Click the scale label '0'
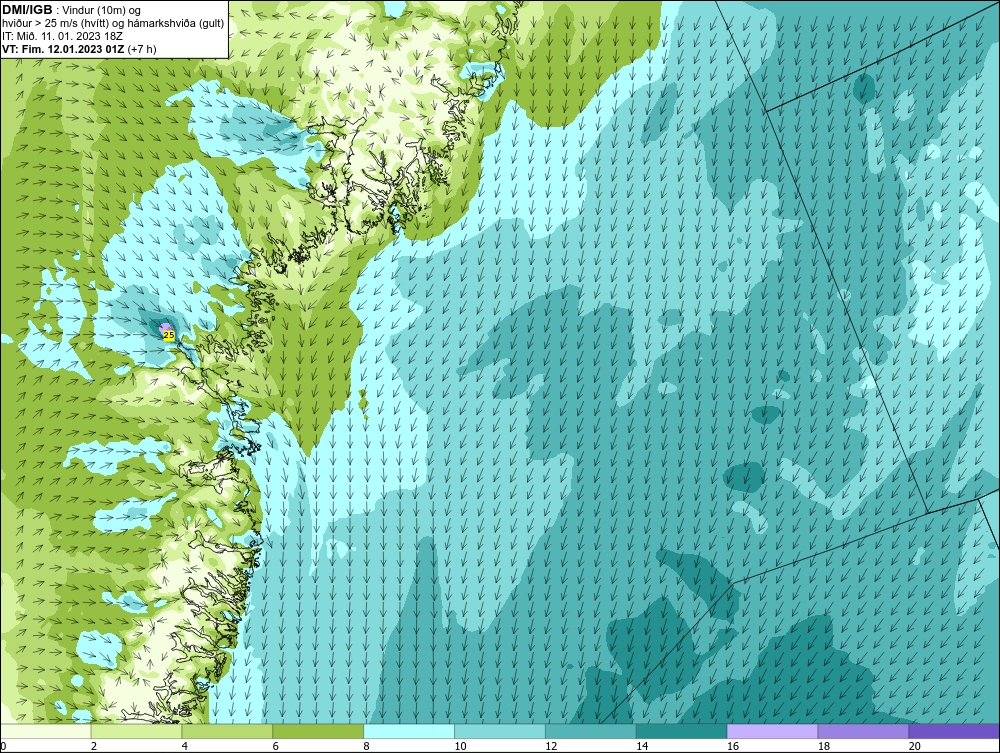This screenshot has width=1000, height=753. tap(3, 746)
